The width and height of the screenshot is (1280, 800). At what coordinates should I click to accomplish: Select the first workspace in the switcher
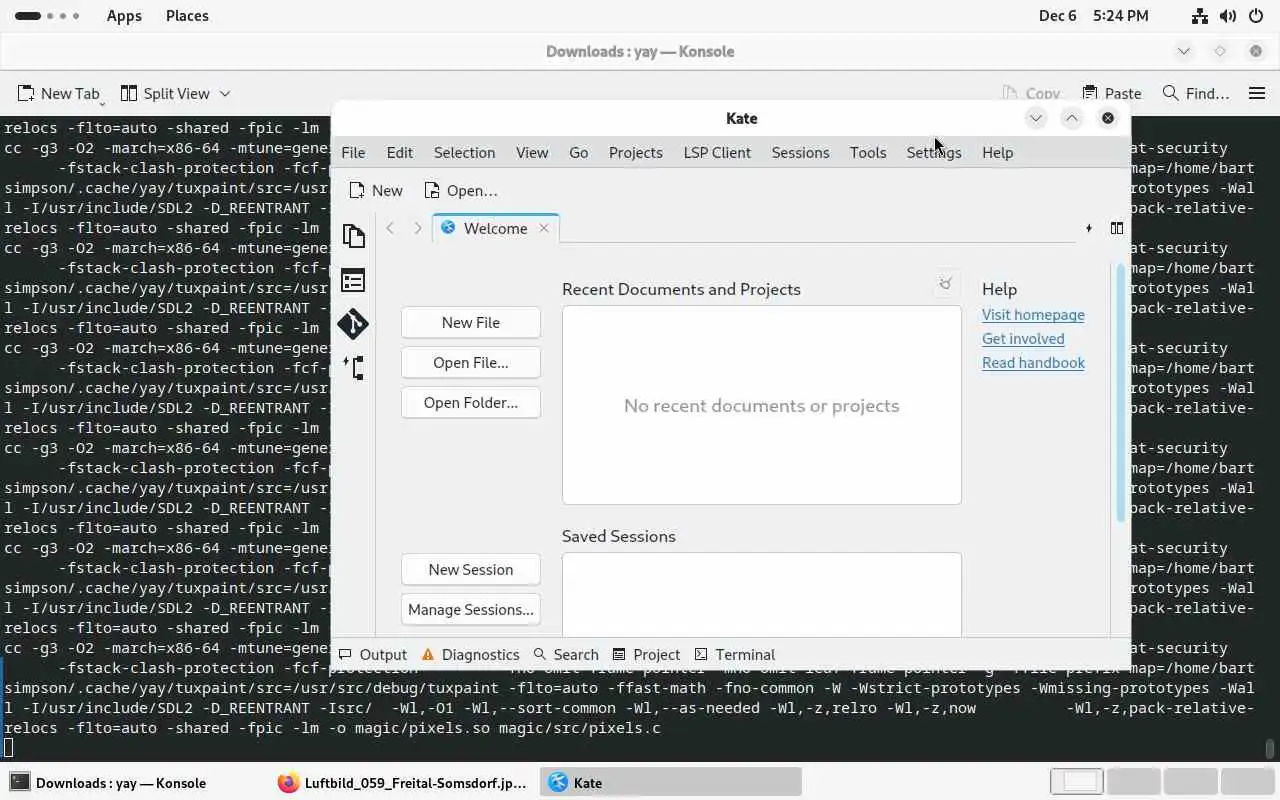pos(1077,782)
